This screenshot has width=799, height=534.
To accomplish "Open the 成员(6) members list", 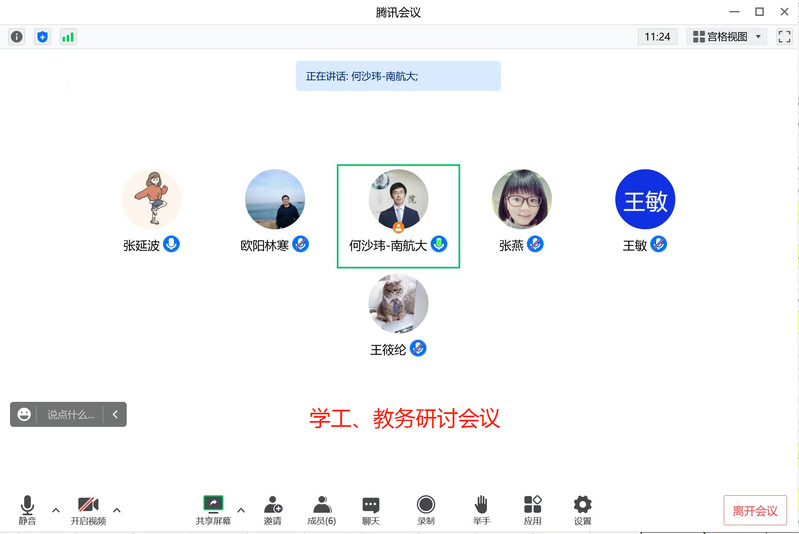I will [321, 509].
